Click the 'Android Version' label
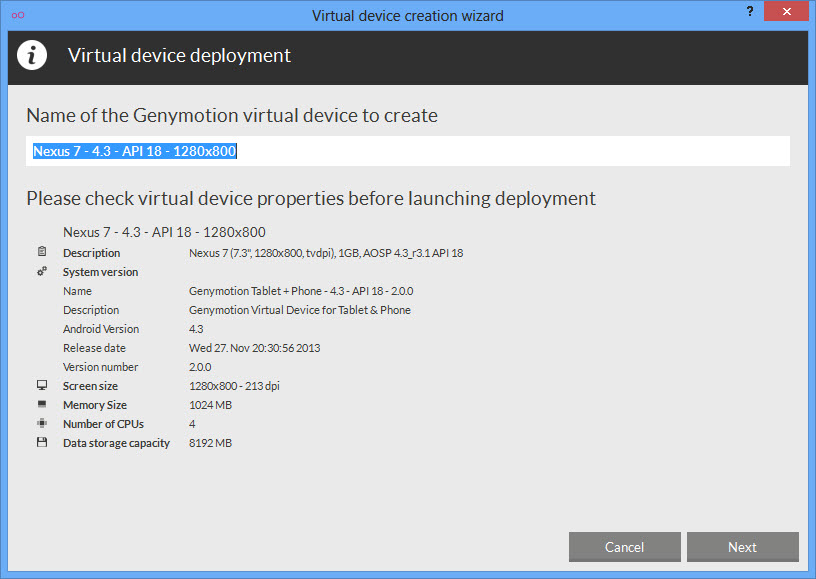This screenshot has width=816, height=579. tap(101, 329)
